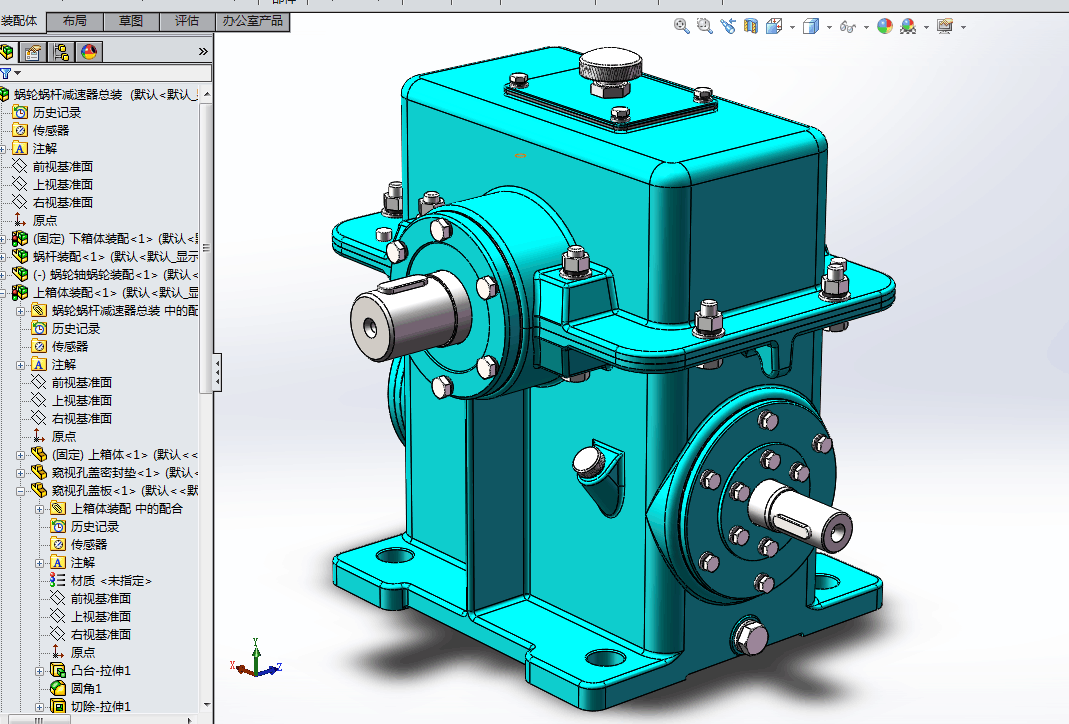Viewport: 1069px width, 724px height.
Task: Switch to the 评估 tab
Action: tap(187, 21)
